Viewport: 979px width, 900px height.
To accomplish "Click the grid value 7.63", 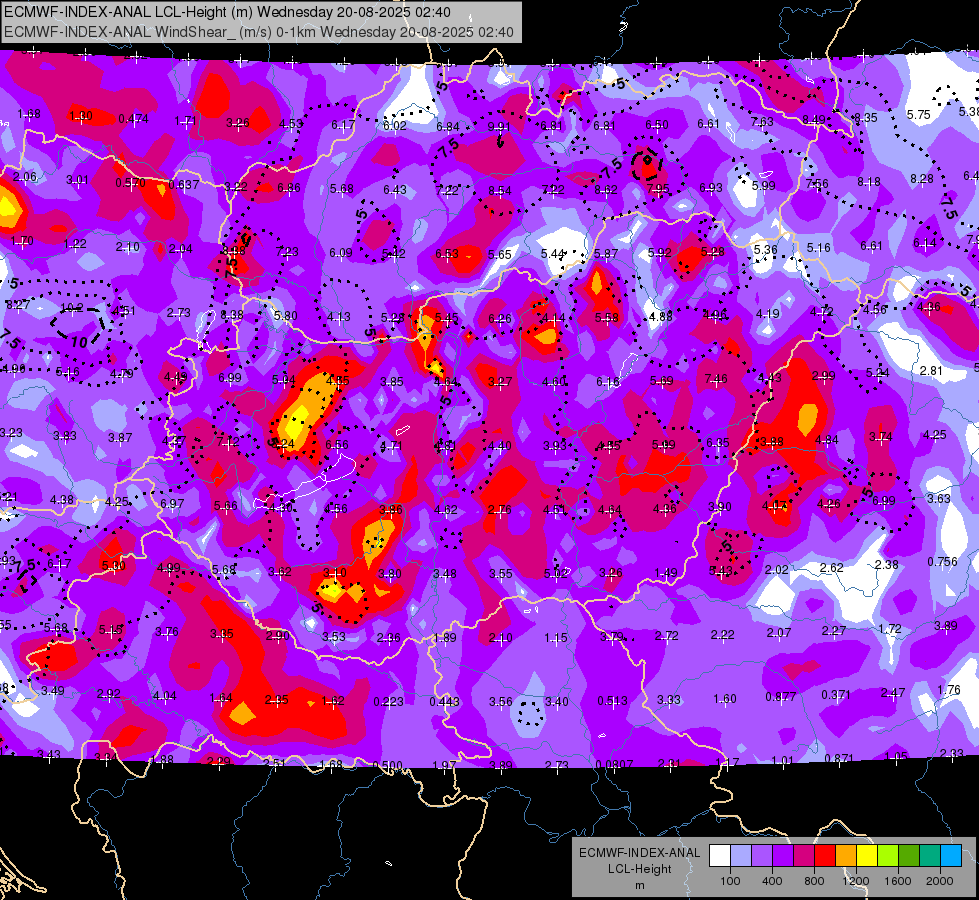I will [762, 122].
